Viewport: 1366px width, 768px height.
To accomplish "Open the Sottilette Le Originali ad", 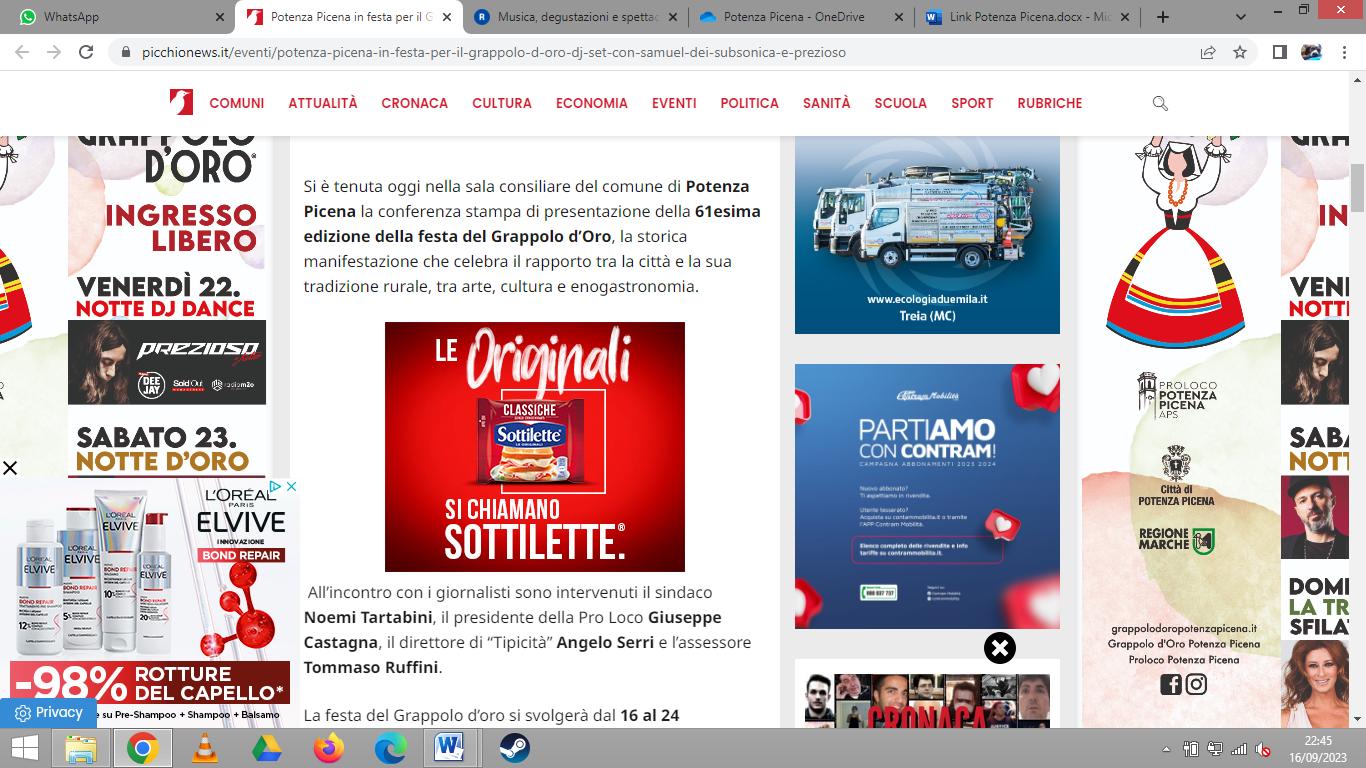I will 535,447.
